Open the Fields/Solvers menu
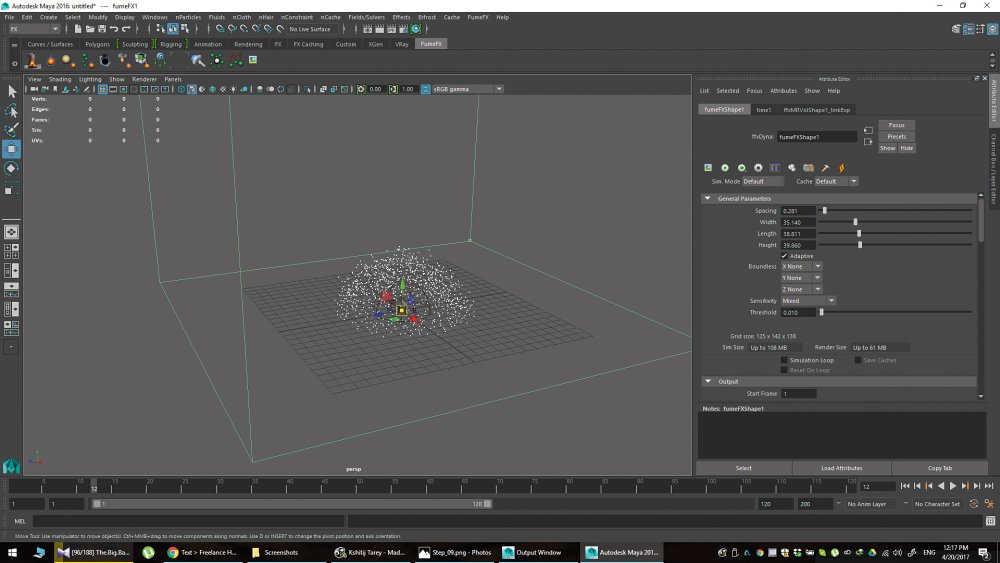 coord(366,17)
